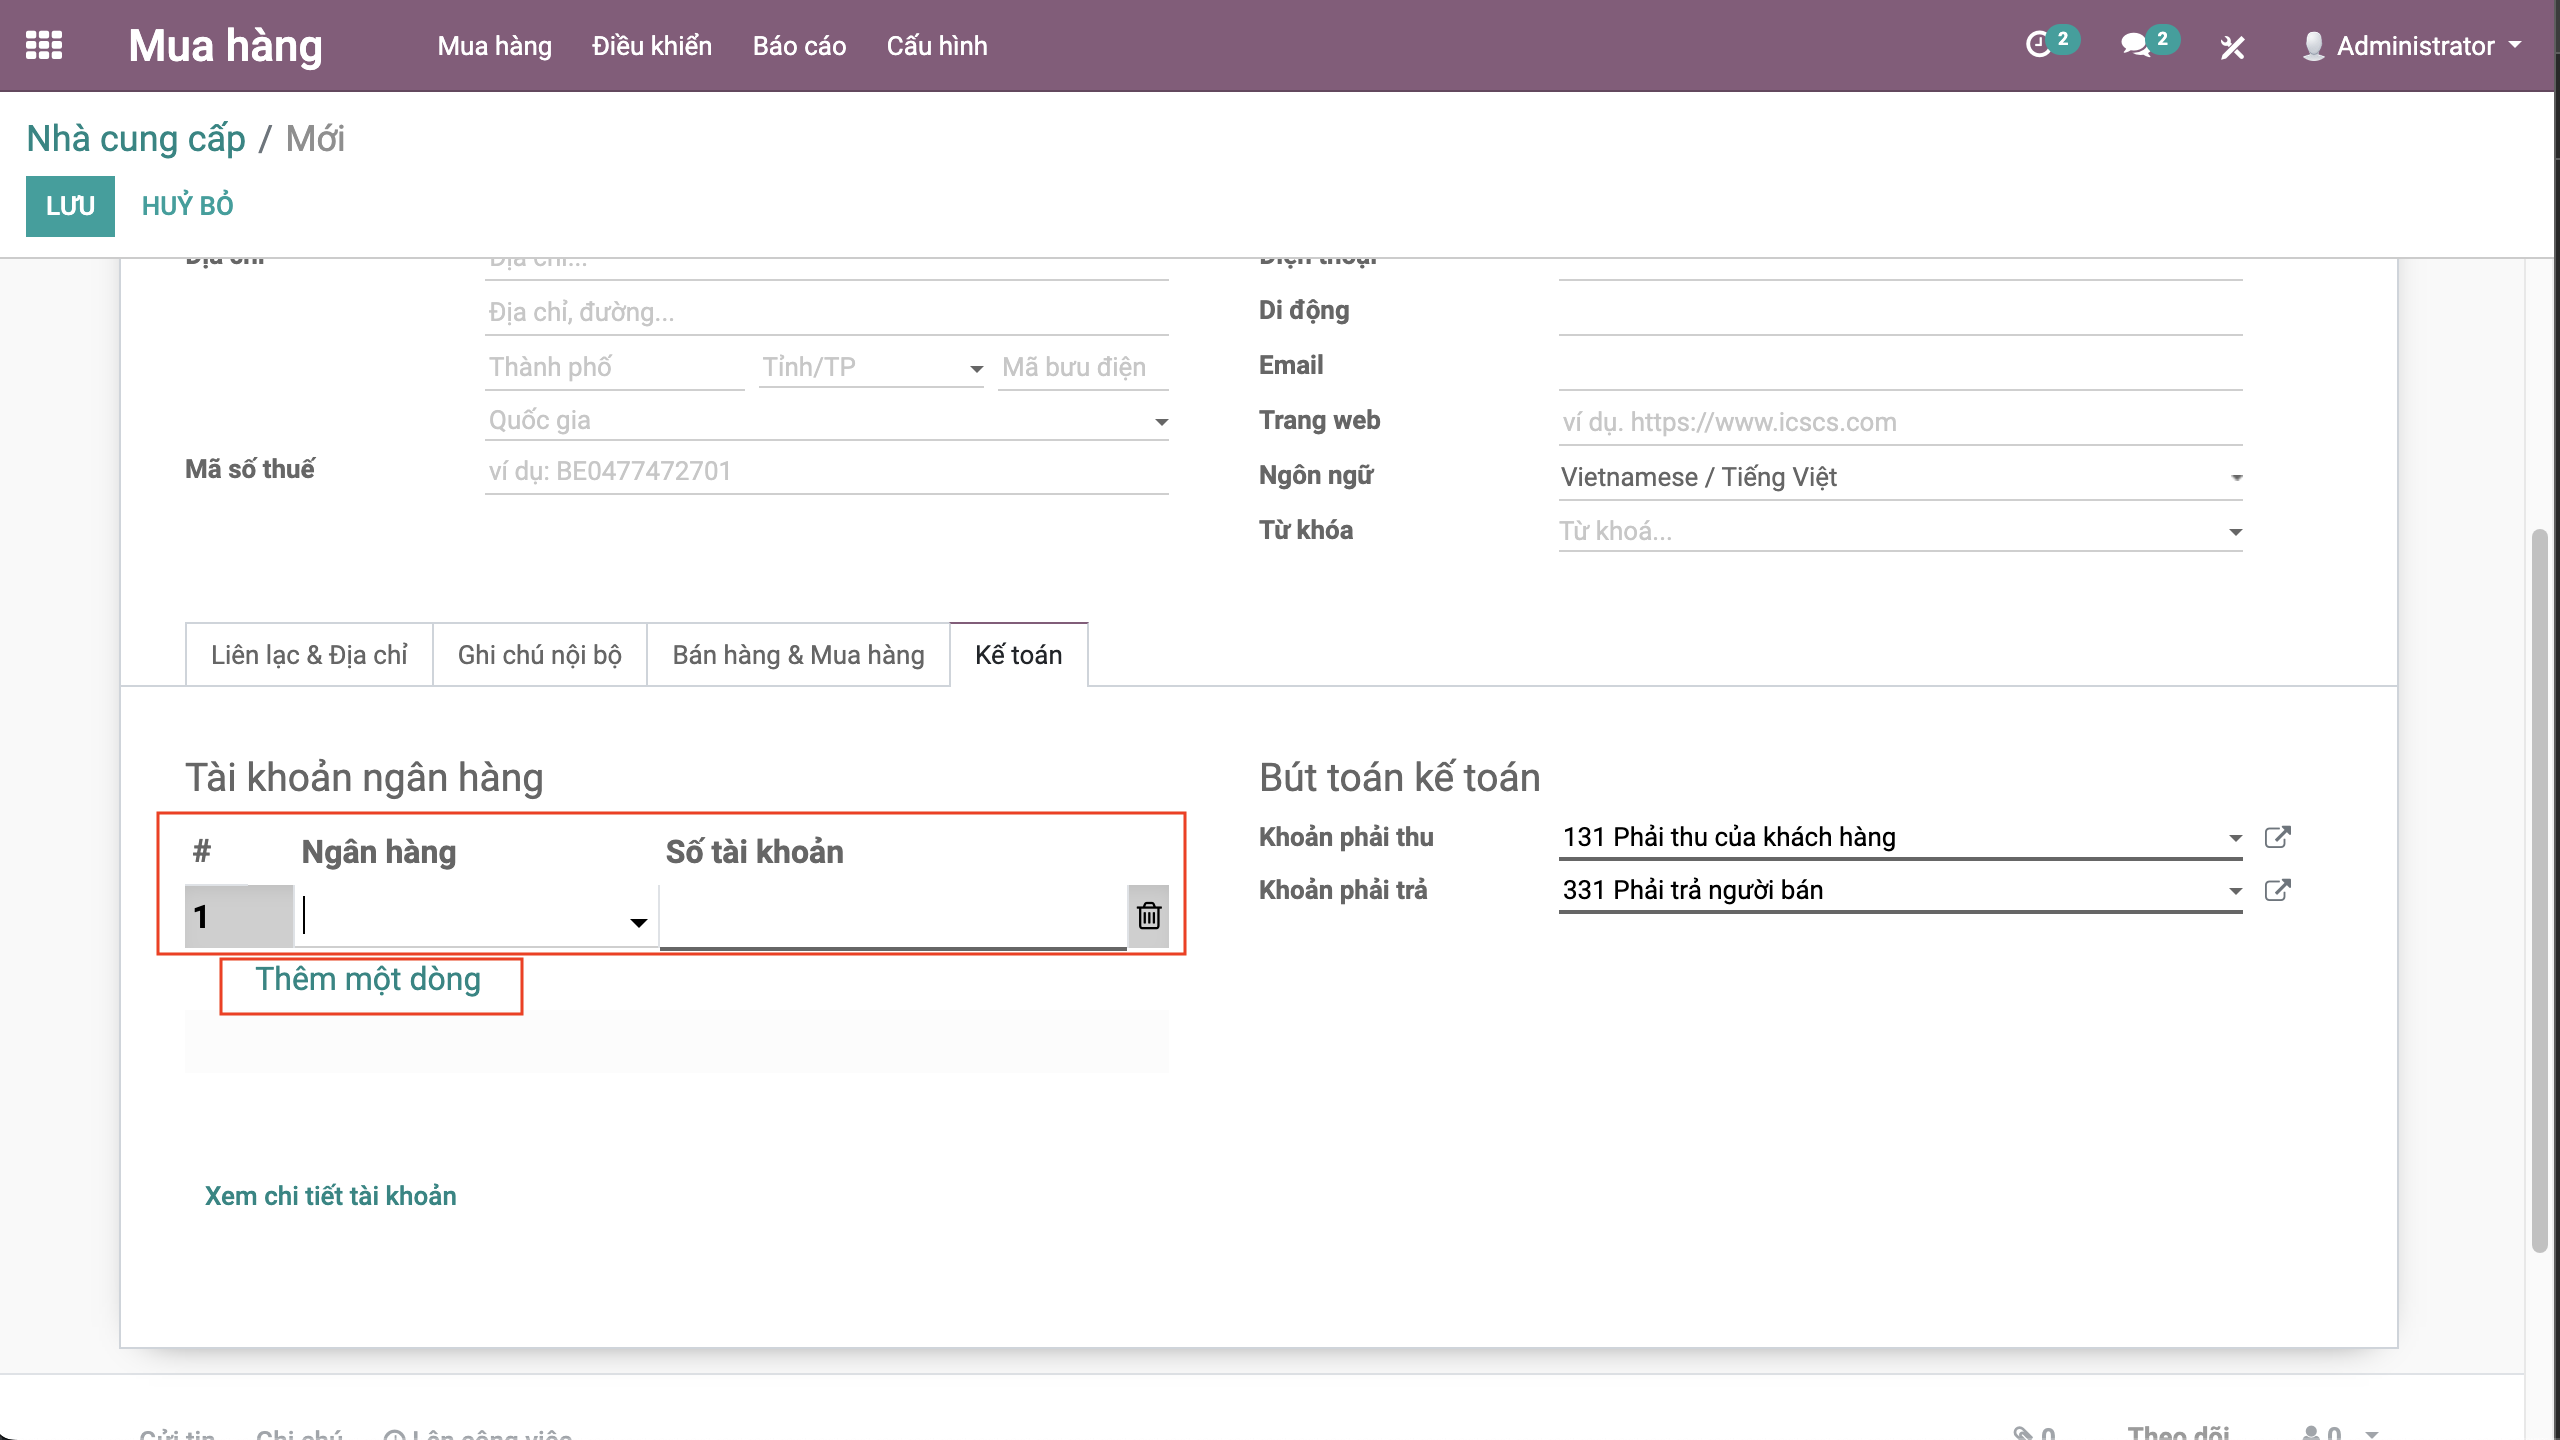Click the debug tools wrench icon

coord(2232,46)
